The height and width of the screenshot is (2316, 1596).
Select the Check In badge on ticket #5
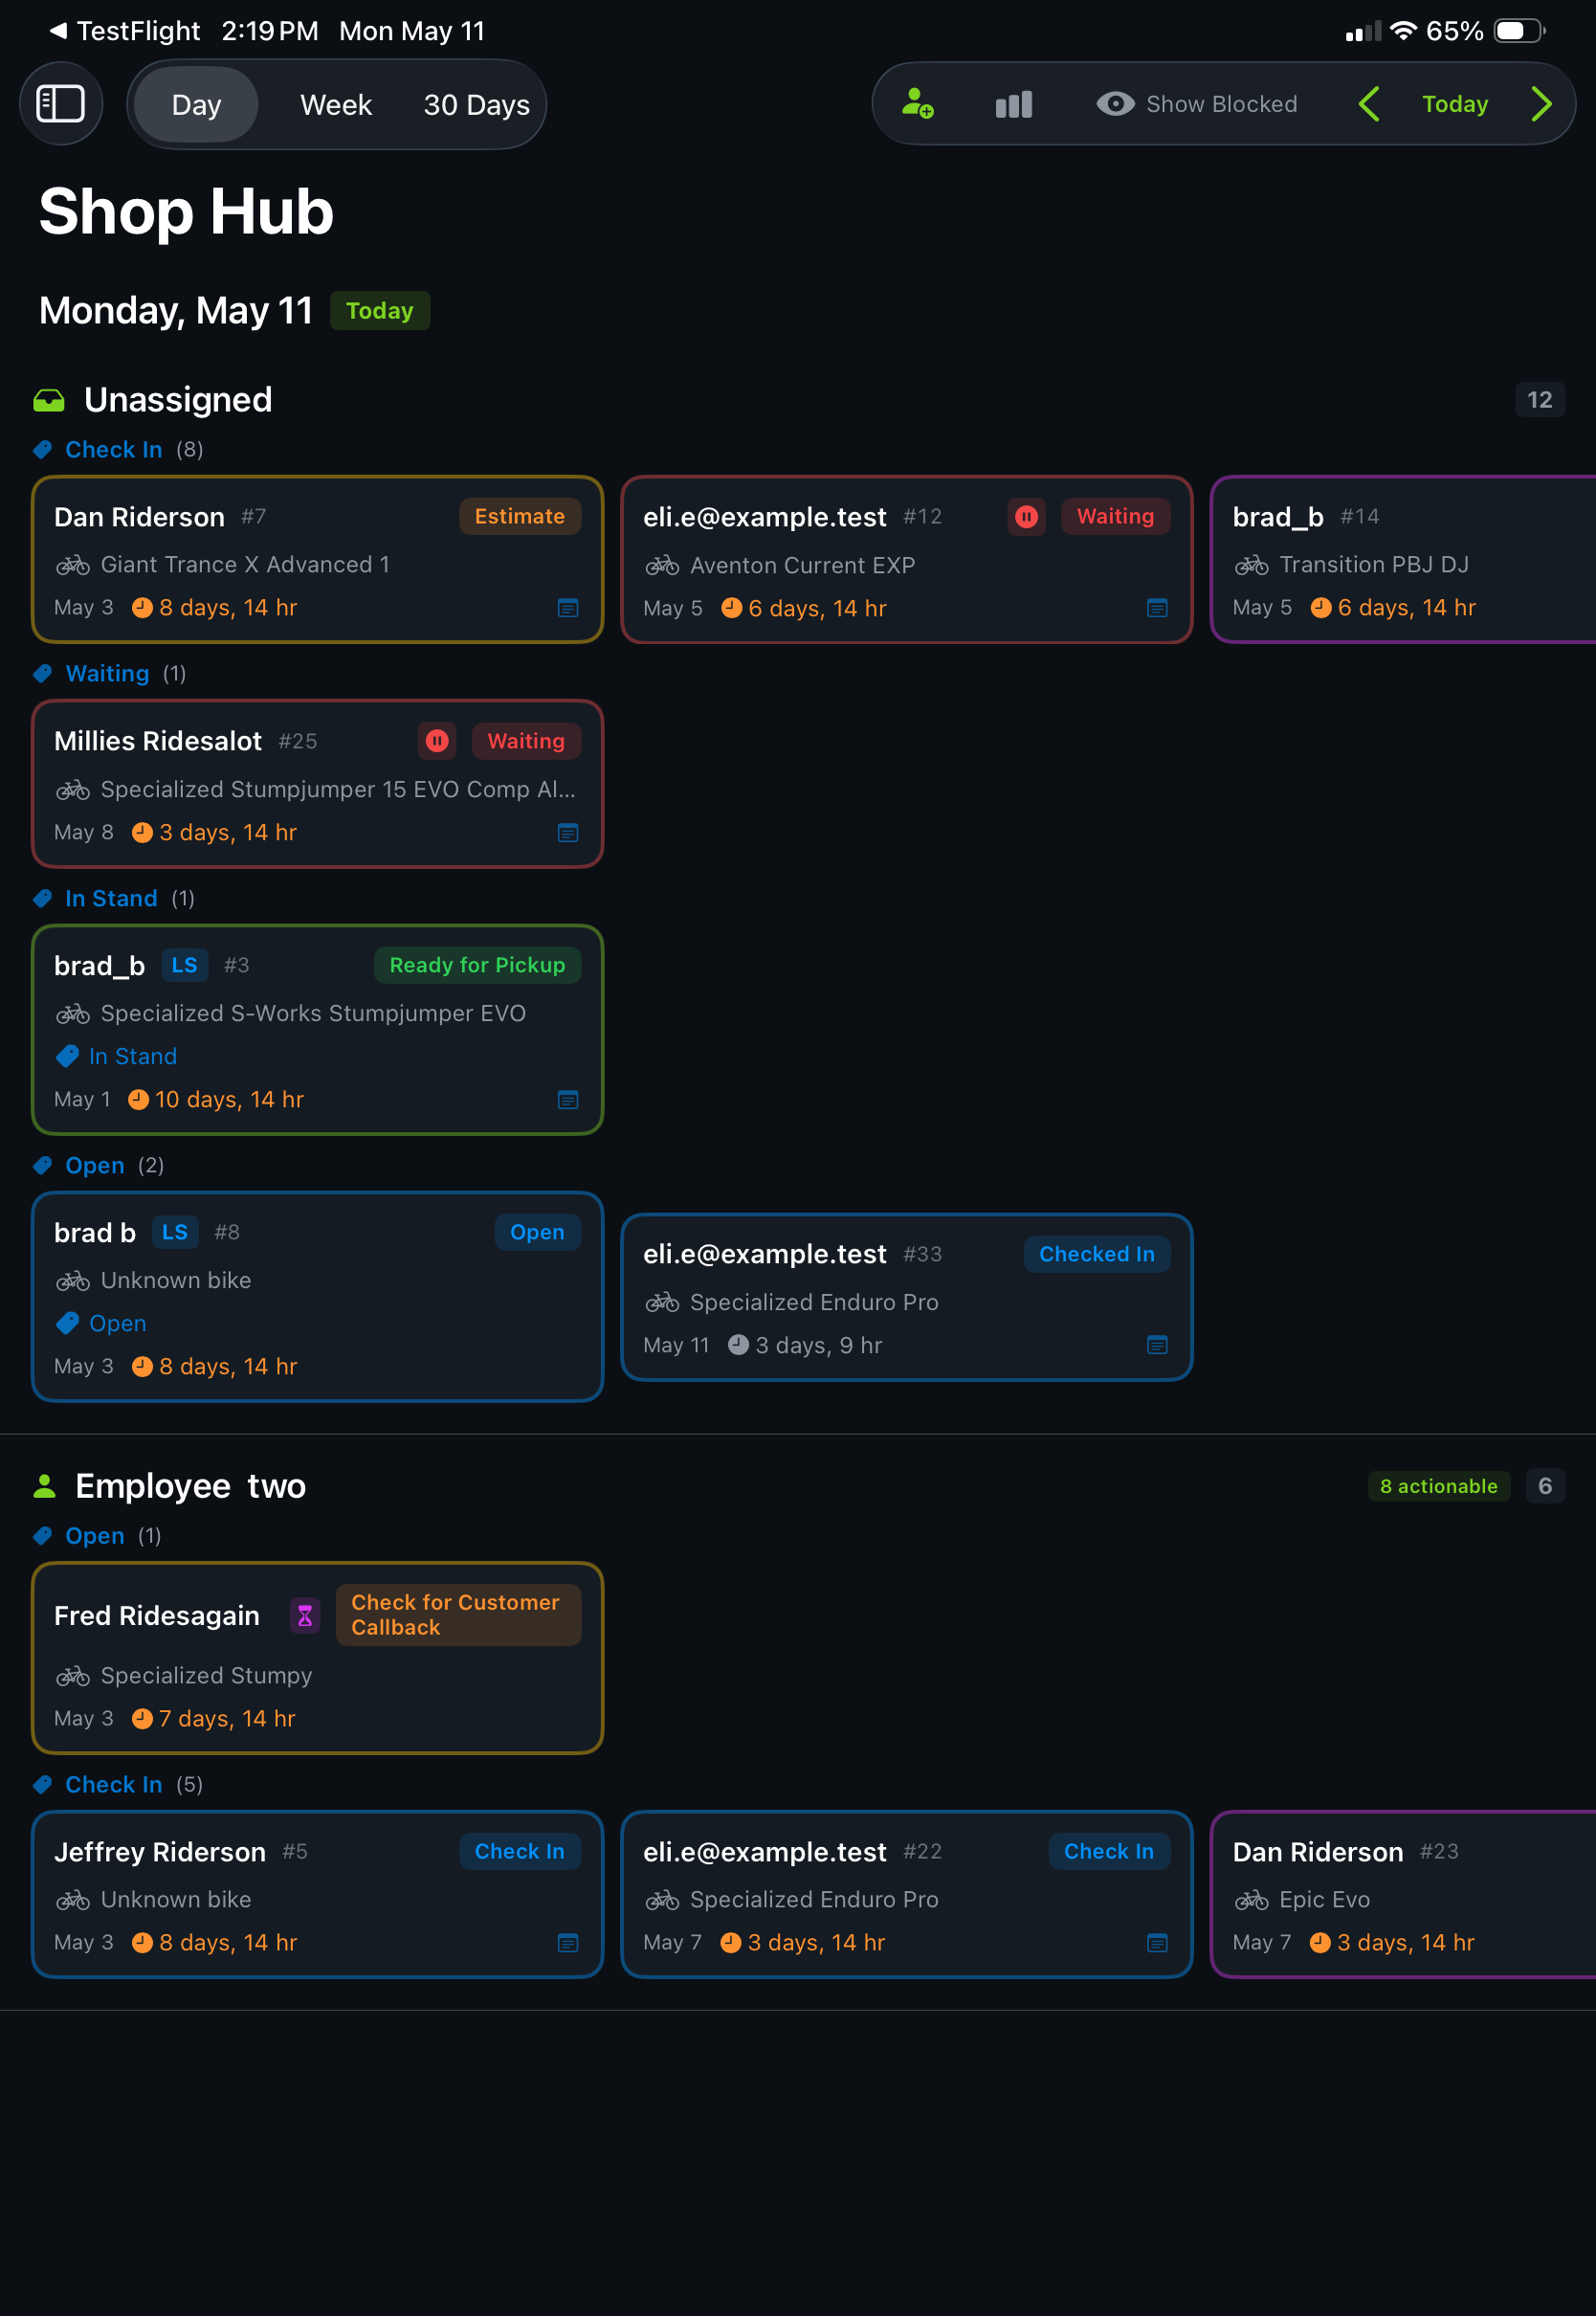click(x=519, y=1851)
